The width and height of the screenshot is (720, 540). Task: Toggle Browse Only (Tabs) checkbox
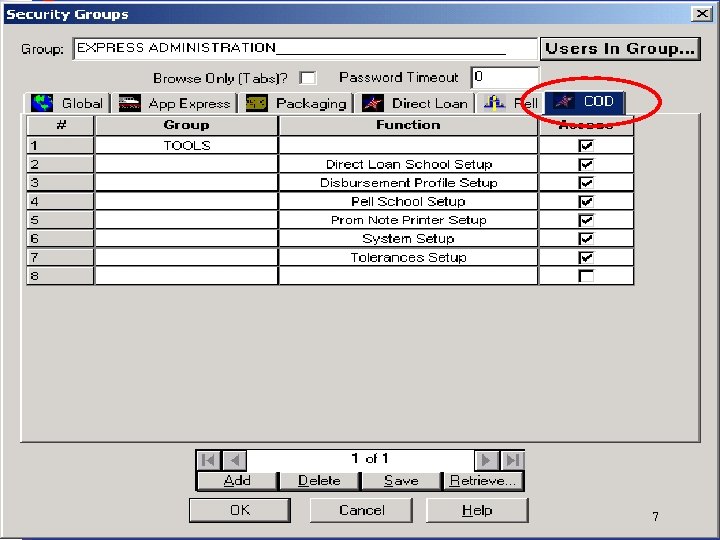pos(308,78)
